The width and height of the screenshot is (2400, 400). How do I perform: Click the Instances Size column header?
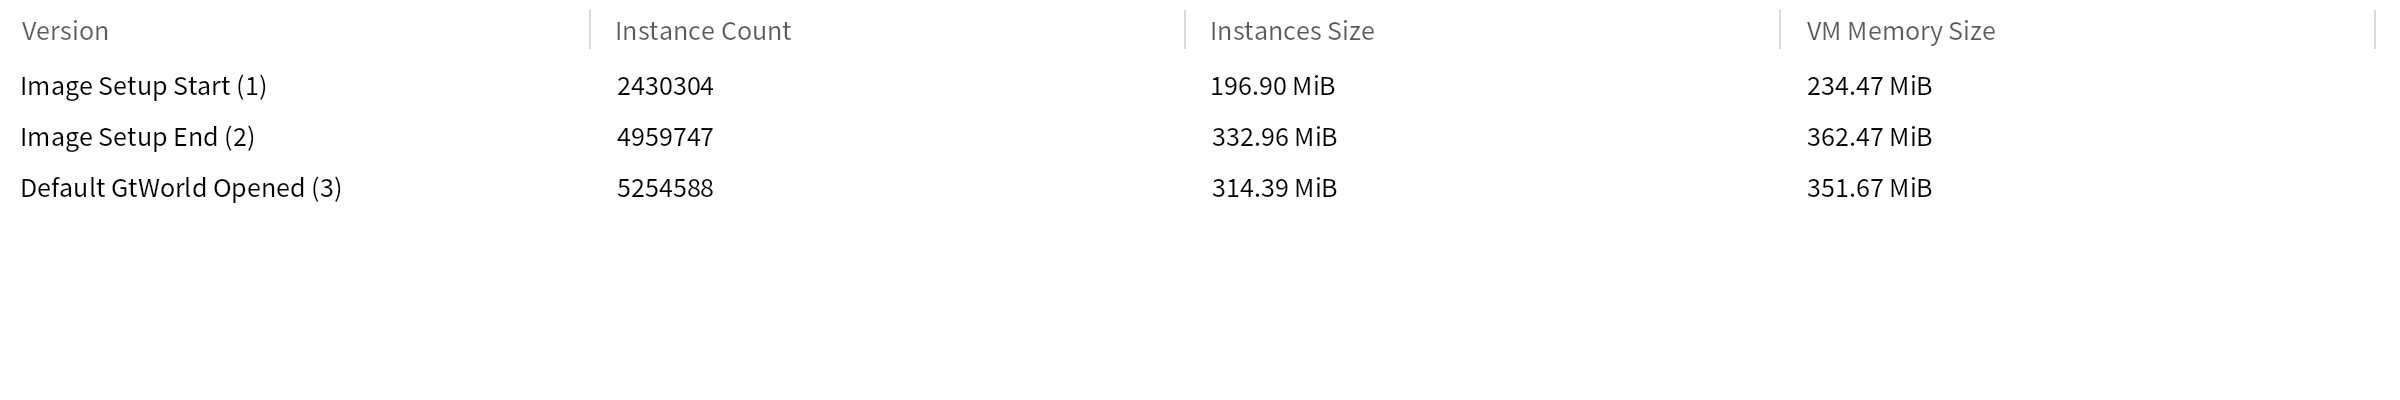tap(1292, 31)
